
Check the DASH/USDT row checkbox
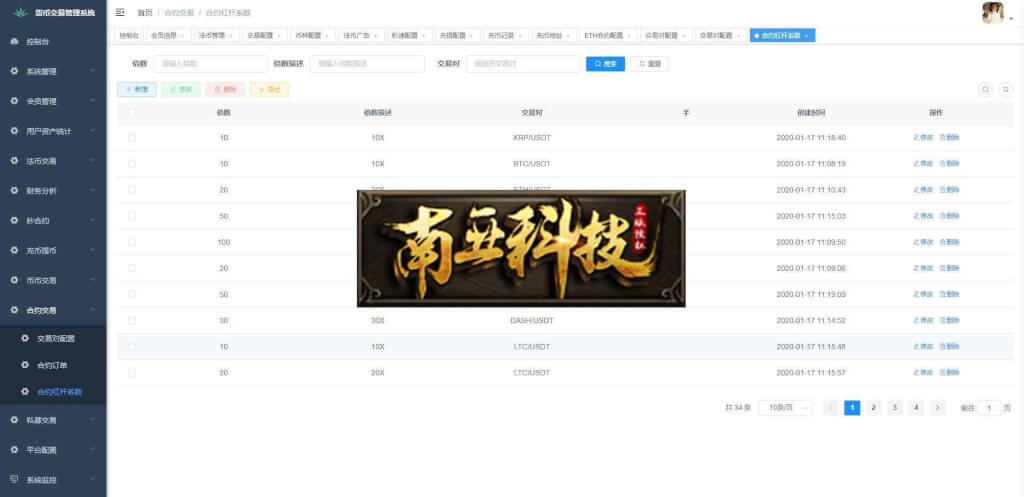click(x=132, y=321)
